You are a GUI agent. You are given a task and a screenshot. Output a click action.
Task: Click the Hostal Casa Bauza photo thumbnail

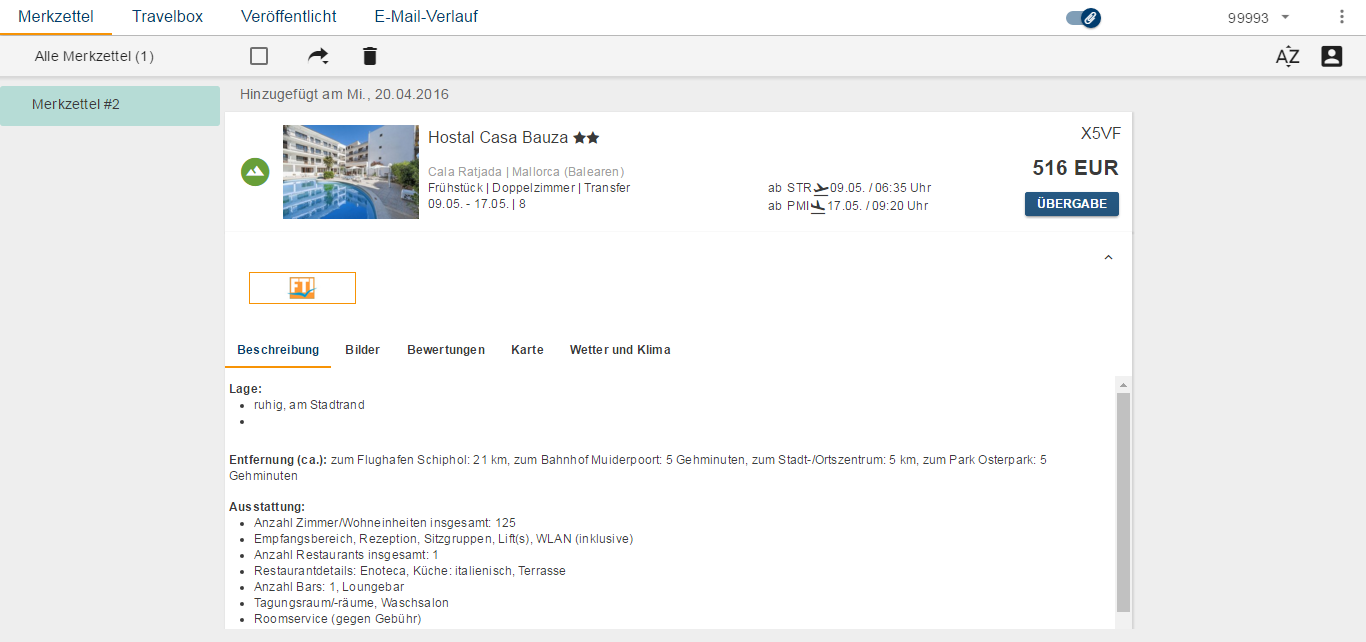coord(350,172)
